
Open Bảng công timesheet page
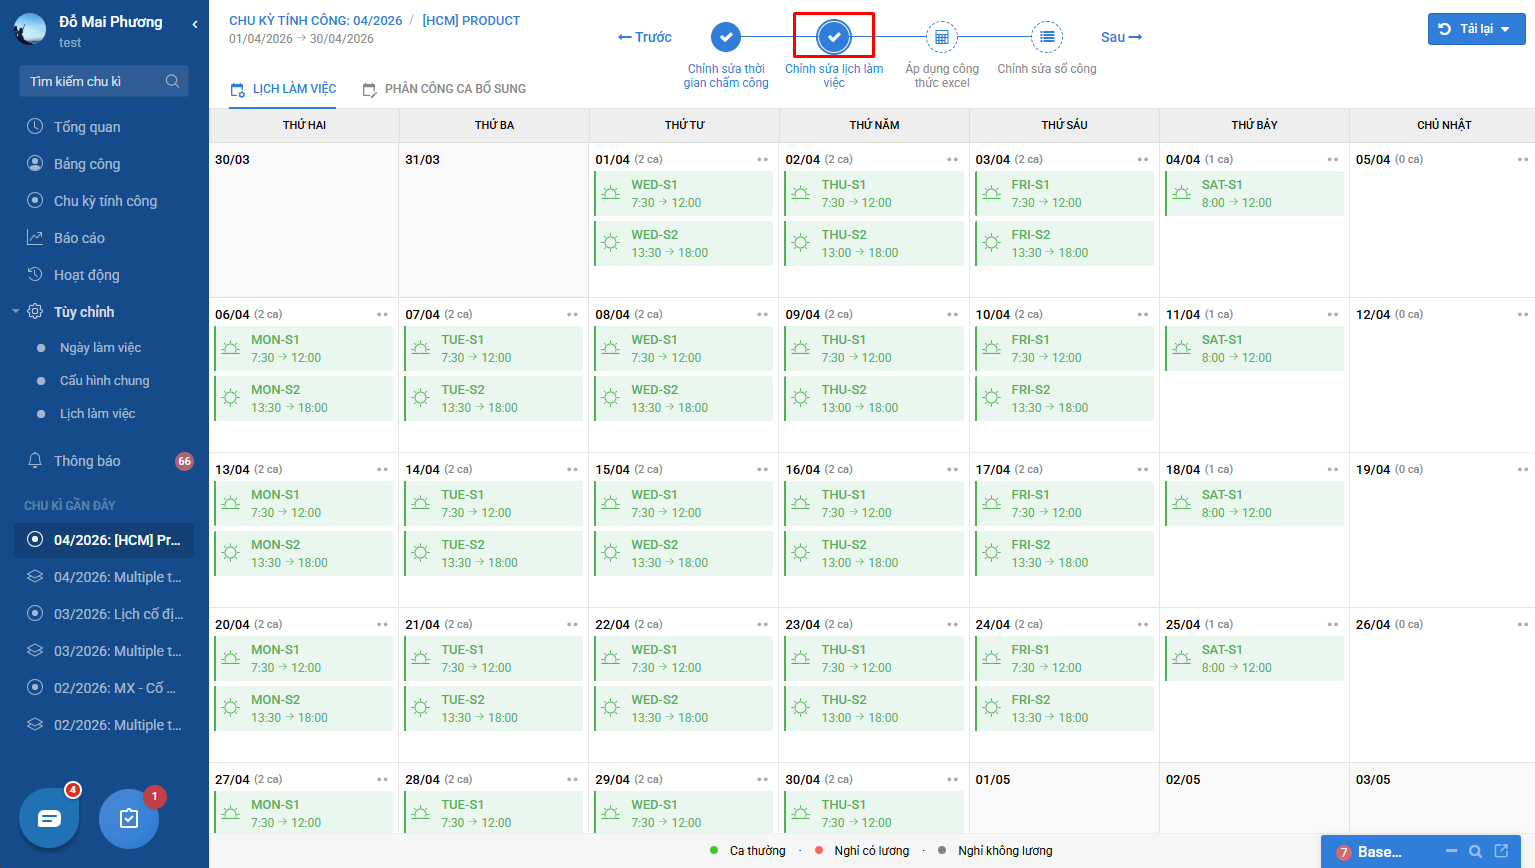point(87,164)
